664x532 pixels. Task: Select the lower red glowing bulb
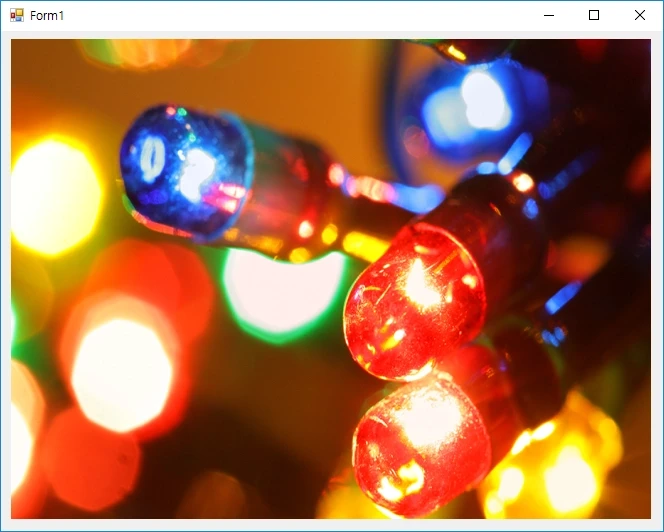pos(420,440)
